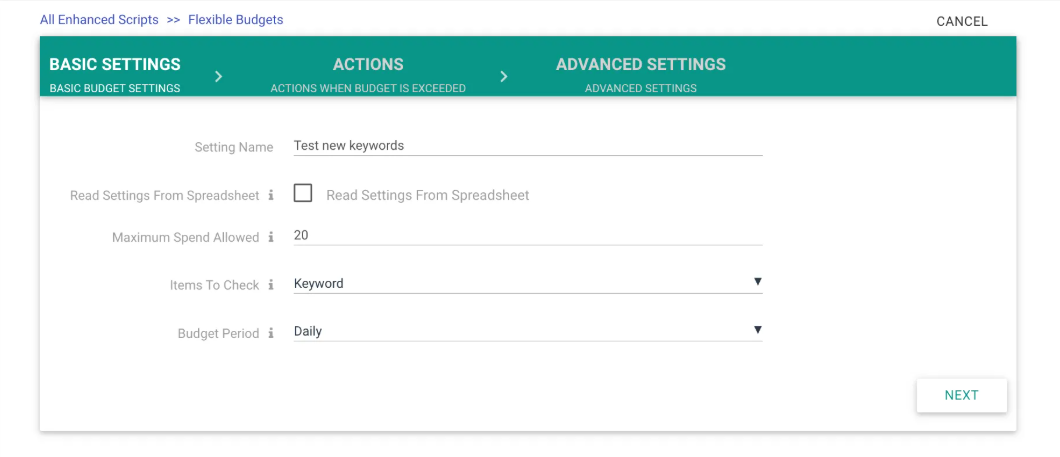Click chevron arrow before Advanced Settings step
Image resolution: width=1060 pixels, height=457 pixels.
(504, 76)
